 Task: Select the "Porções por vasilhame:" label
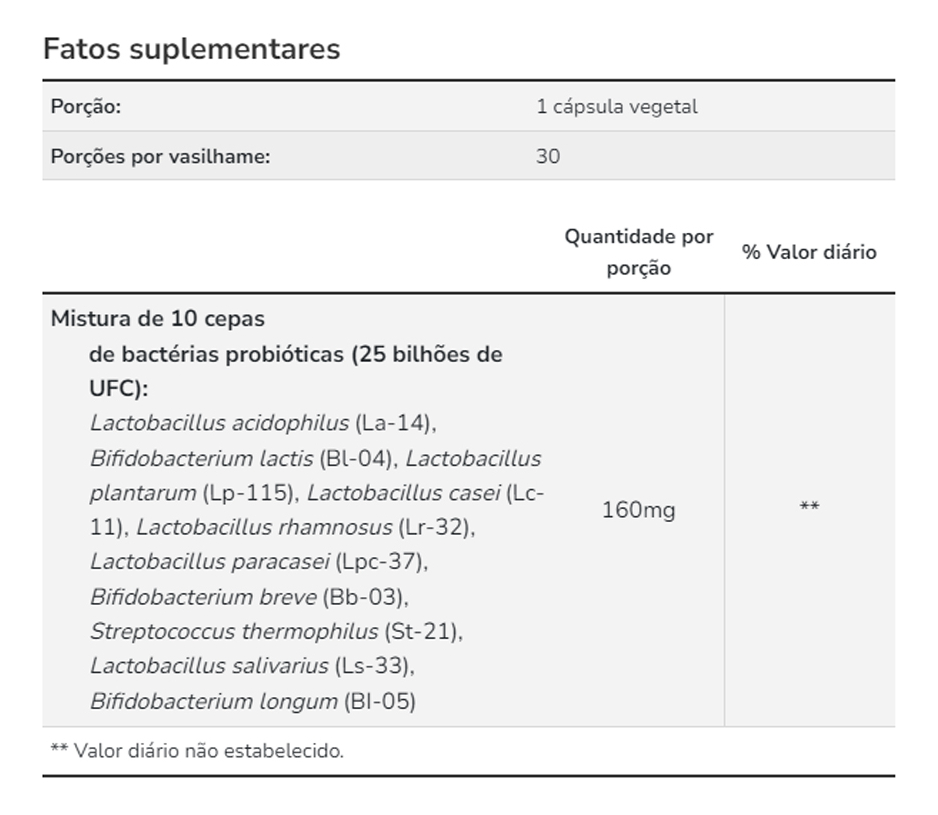(x=161, y=157)
